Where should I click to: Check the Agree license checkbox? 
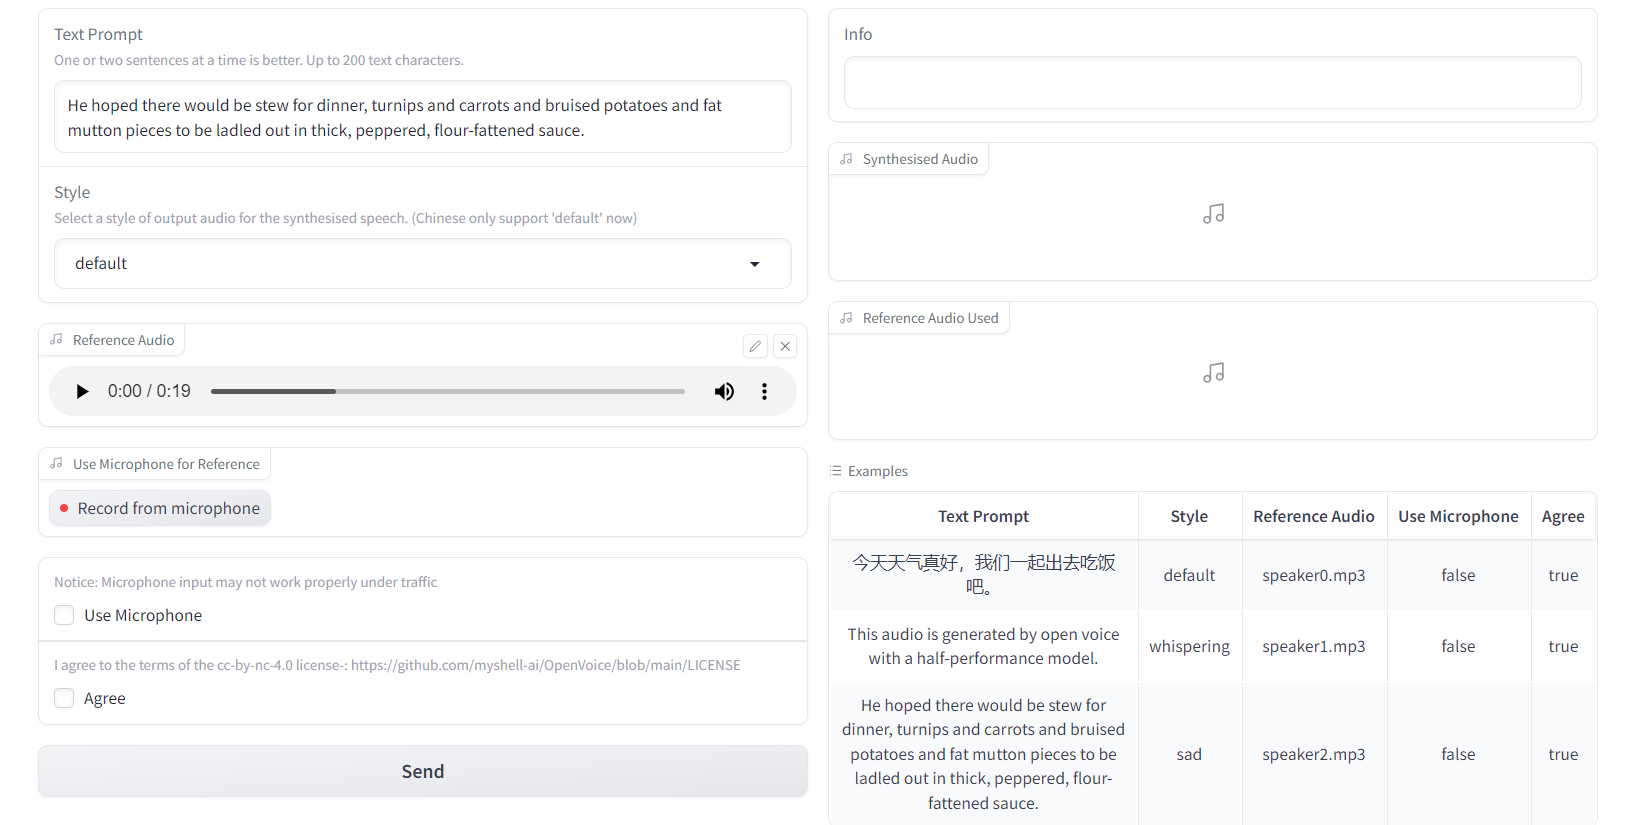[65, 698]
